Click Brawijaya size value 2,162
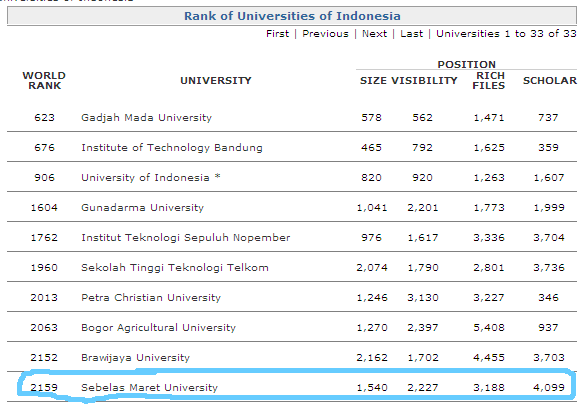586x407 pixels. click(372, 358)
